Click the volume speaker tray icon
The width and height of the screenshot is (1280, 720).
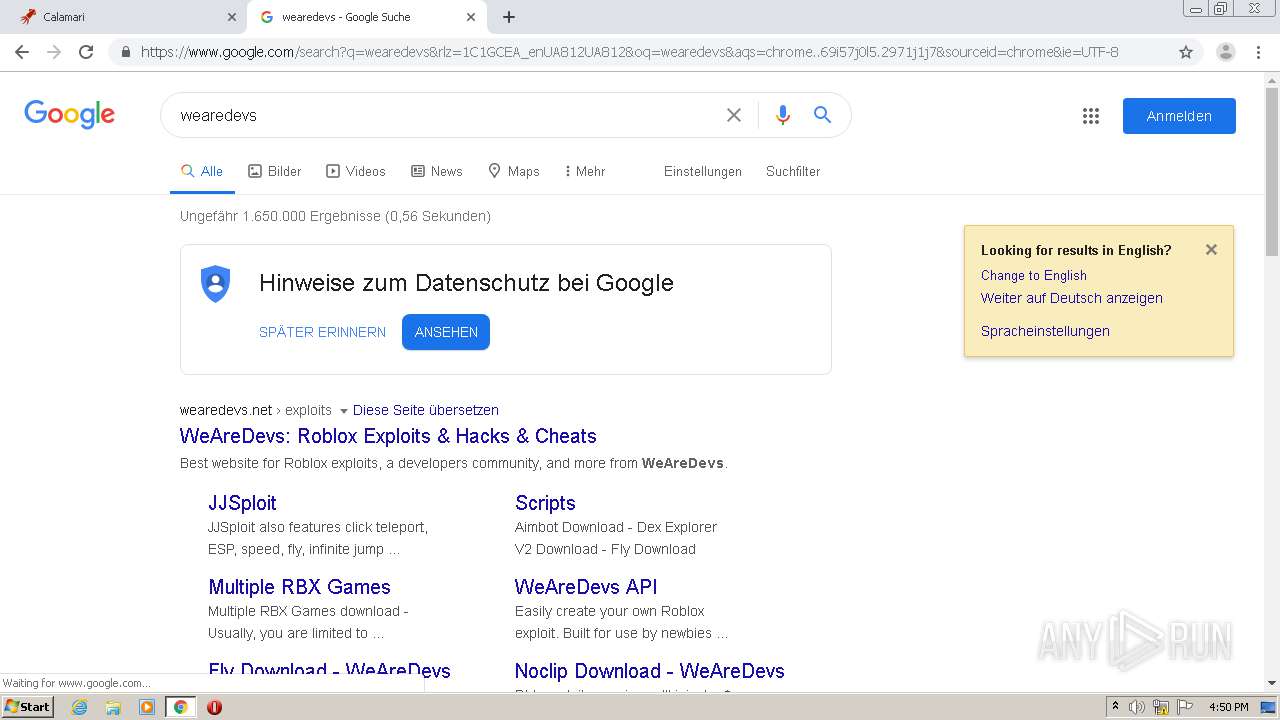[x=1136, y=707]
